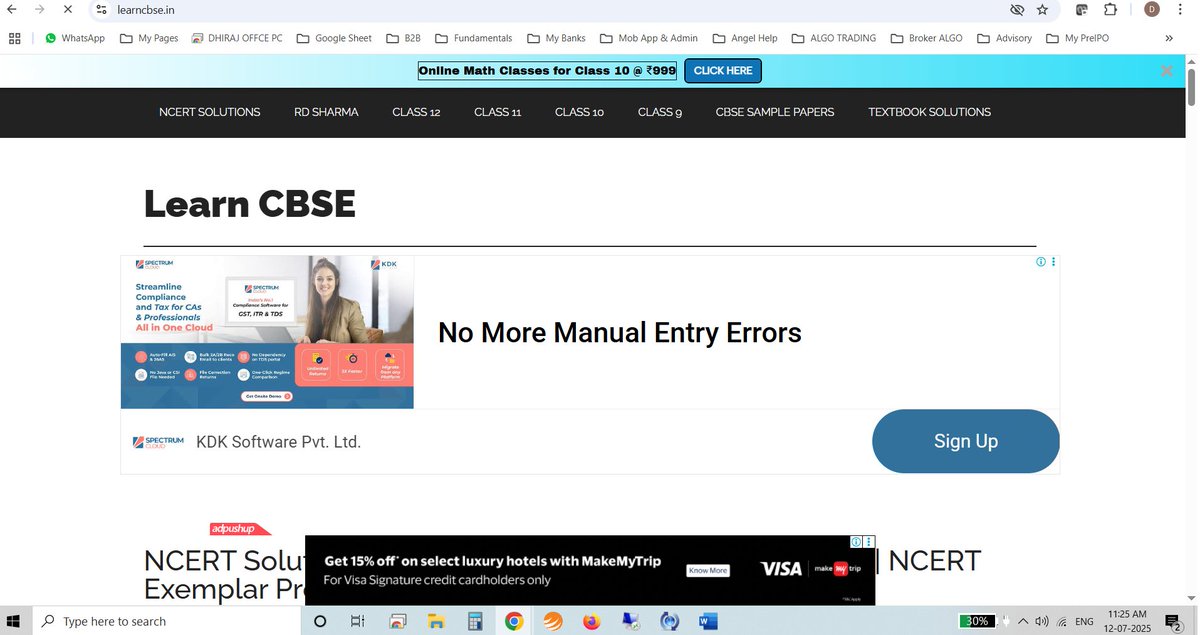Switch to Google Chrome on the taskbar
Viewport: 1200px width, 635px height.
point(513,621)
